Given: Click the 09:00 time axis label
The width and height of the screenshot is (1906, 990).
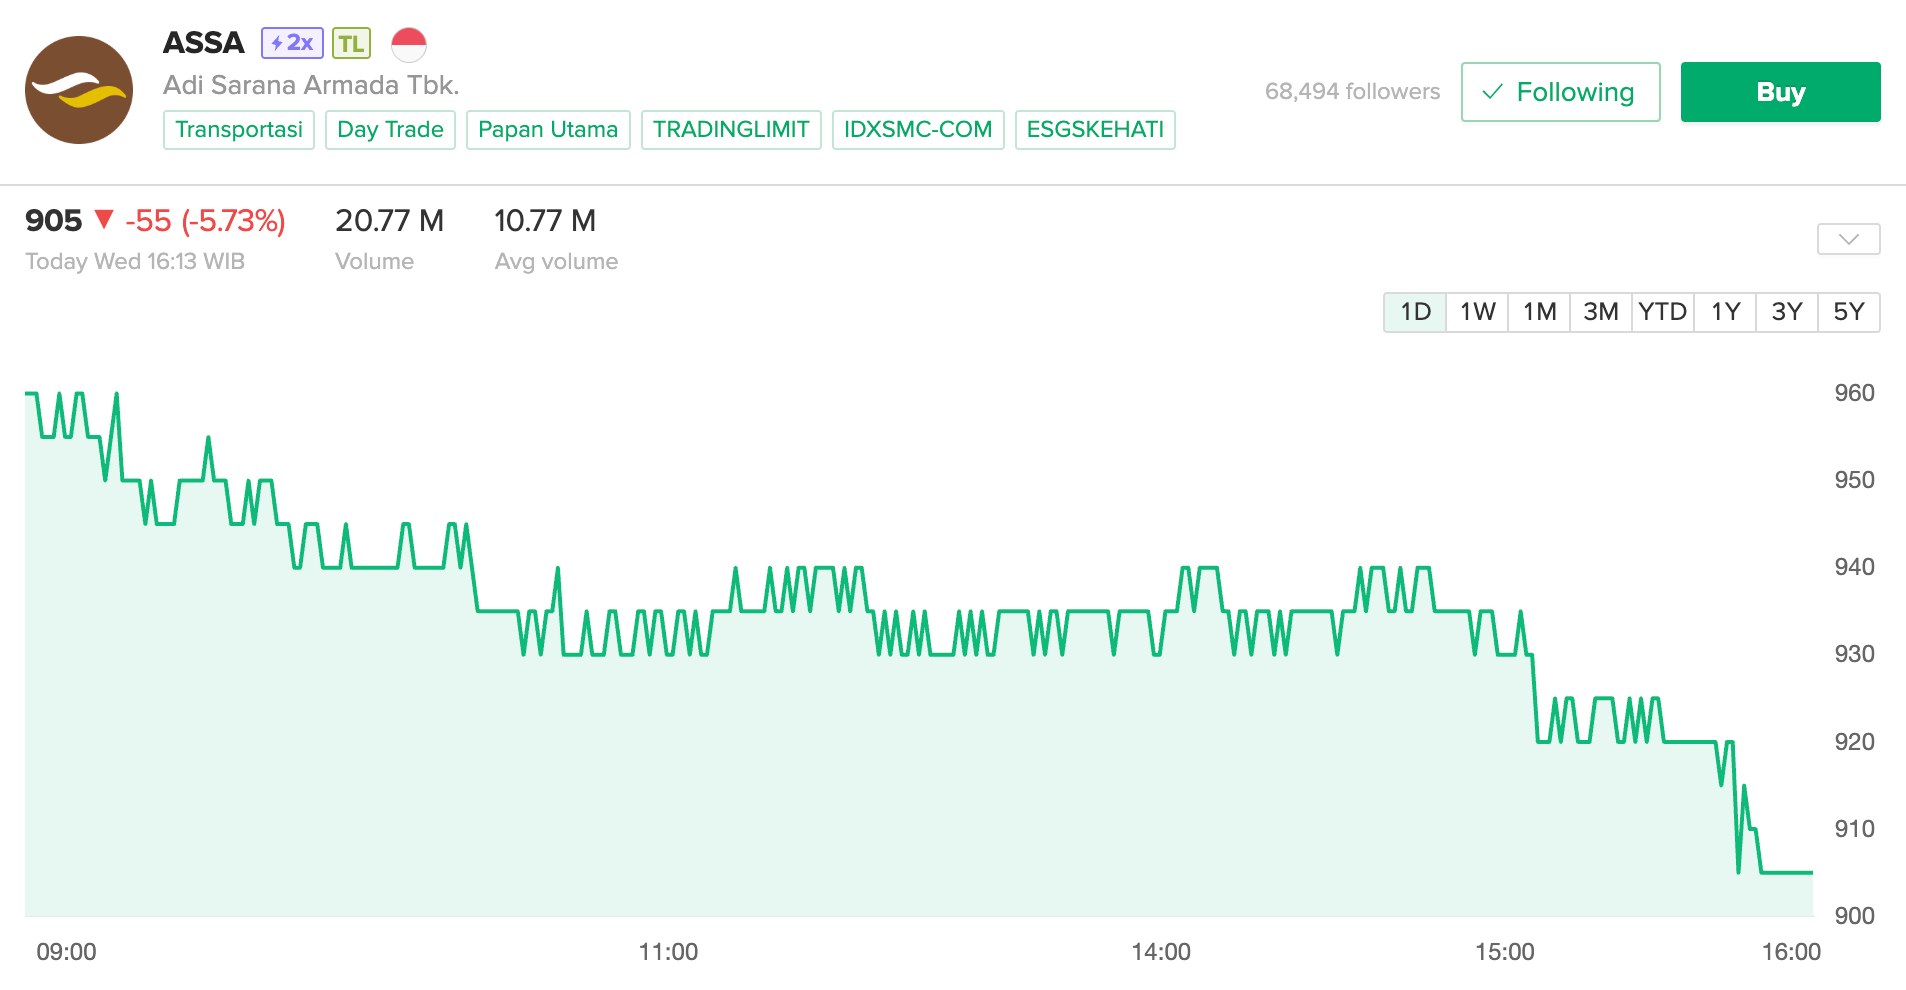Looking at the screenshot, I should tap(66, 952).
